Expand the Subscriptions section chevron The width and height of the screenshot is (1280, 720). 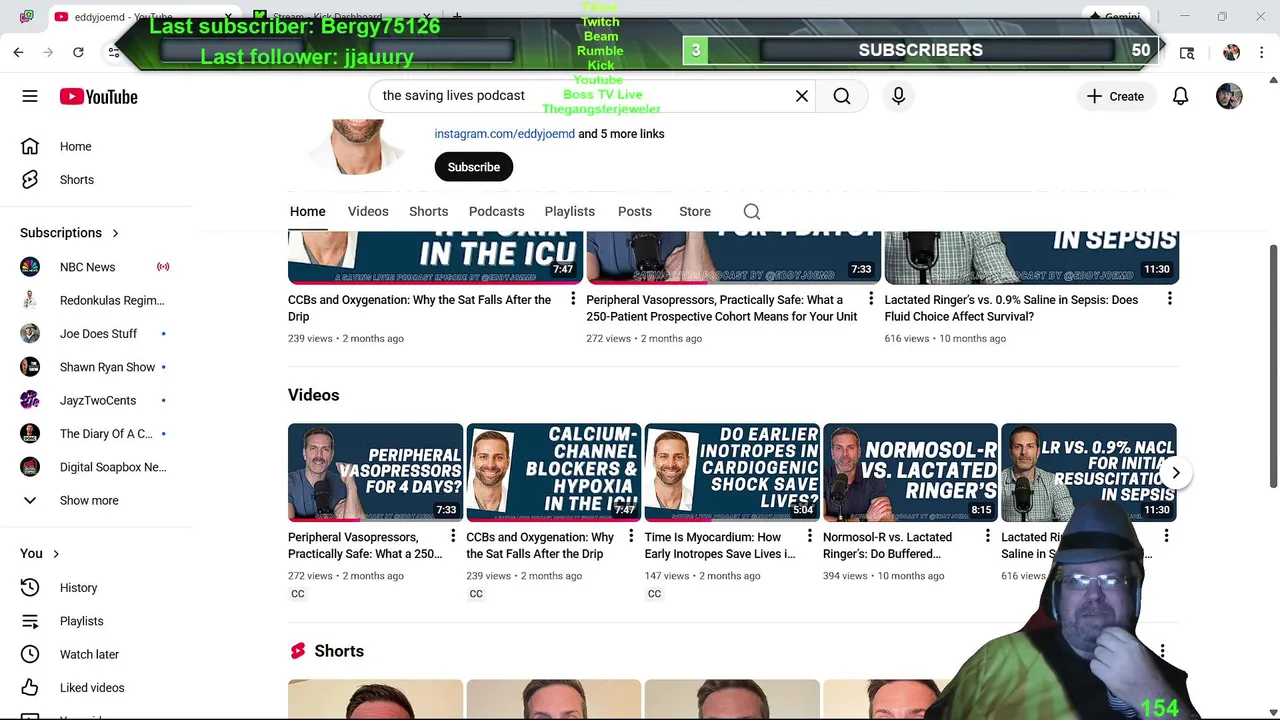(x=115, y=233)
